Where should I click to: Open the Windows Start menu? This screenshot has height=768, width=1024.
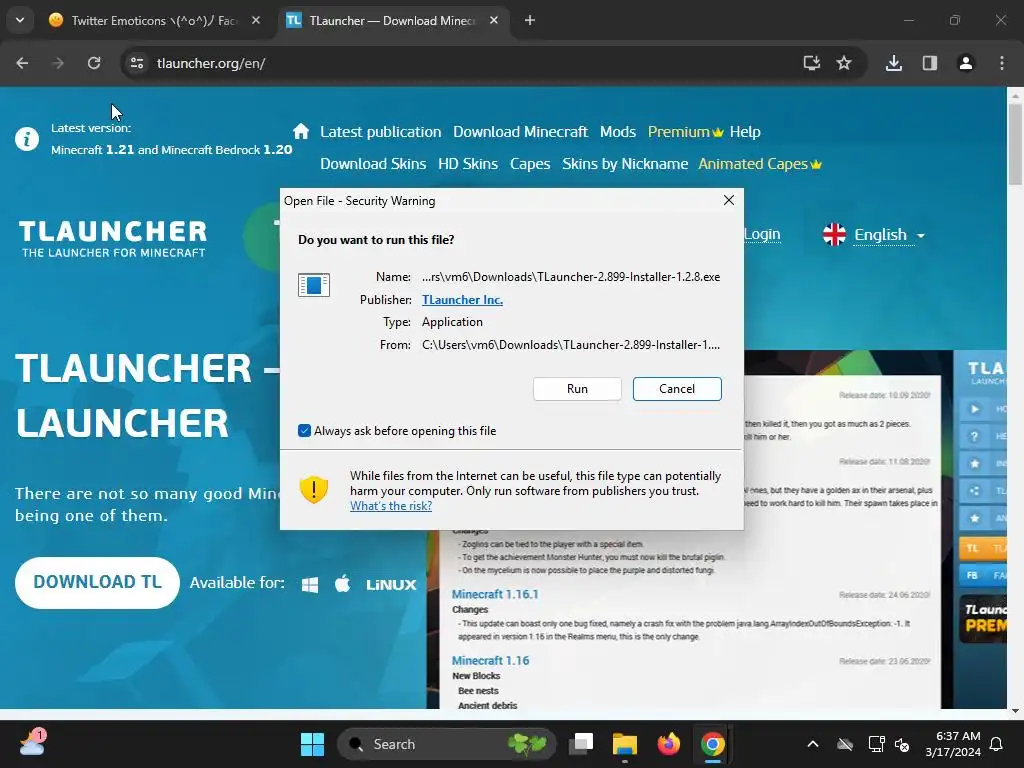click(x=312, y=744)
